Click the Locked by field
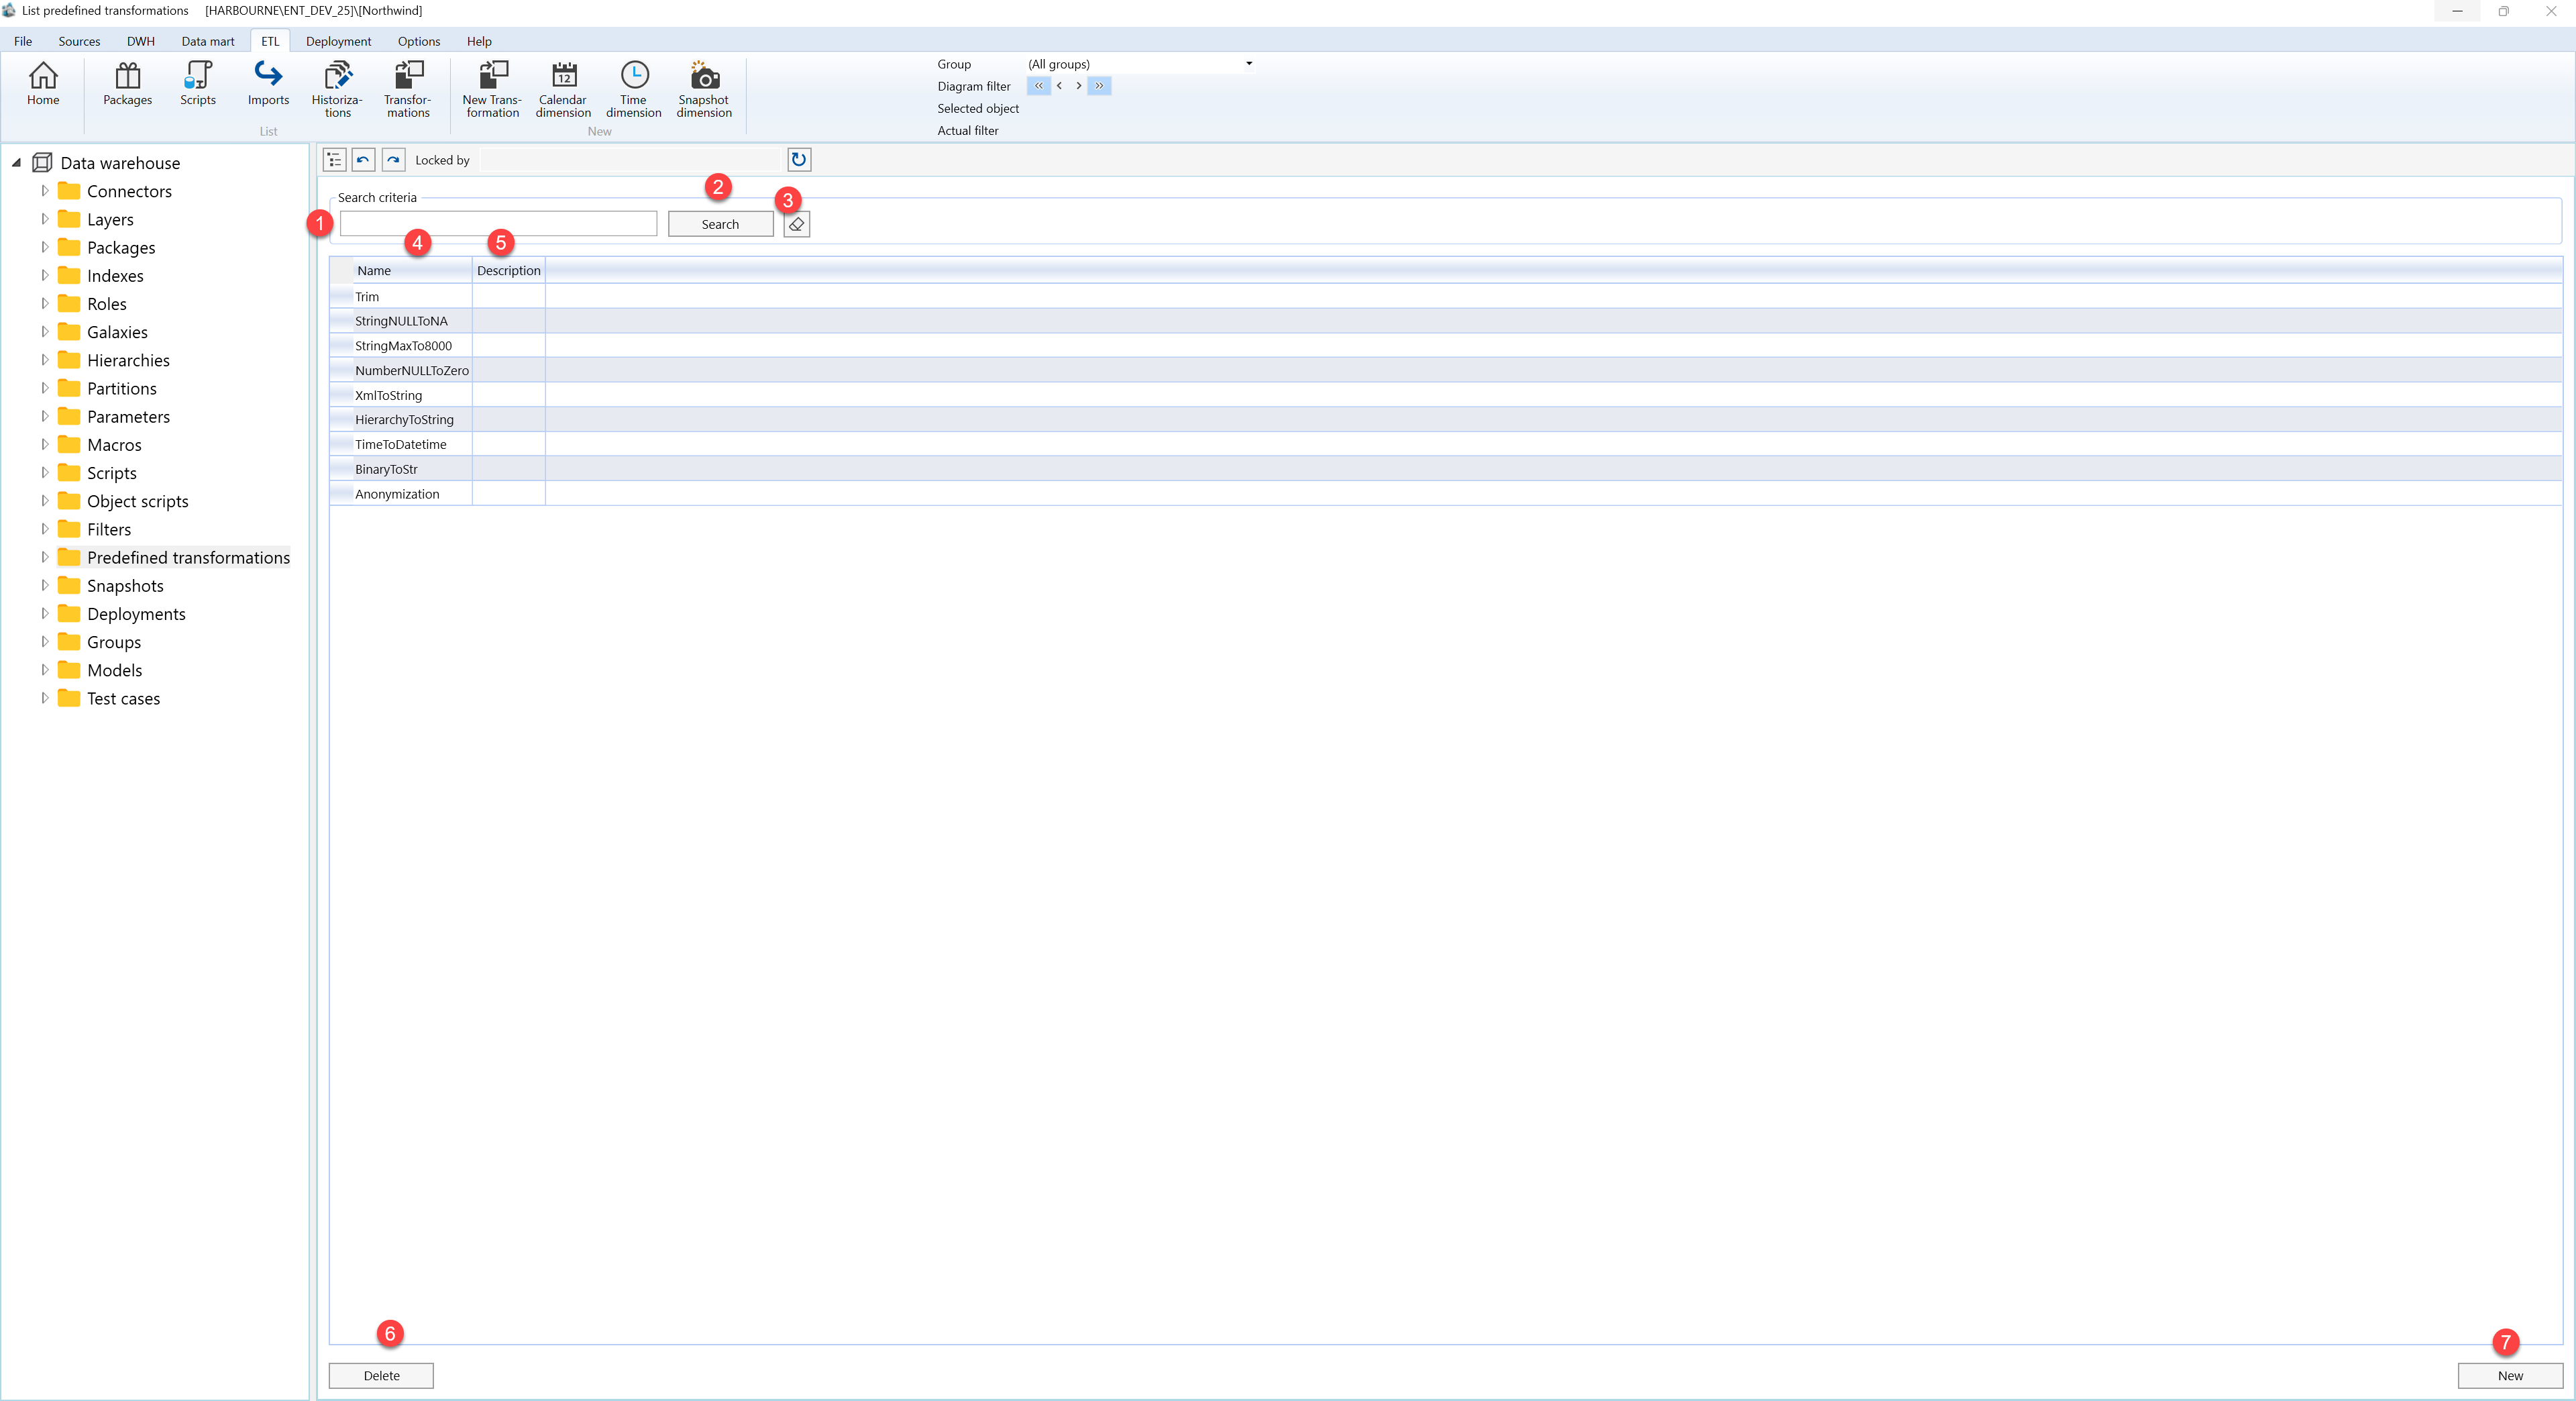Screen dimensions: 2576x1401 point(630,160)
